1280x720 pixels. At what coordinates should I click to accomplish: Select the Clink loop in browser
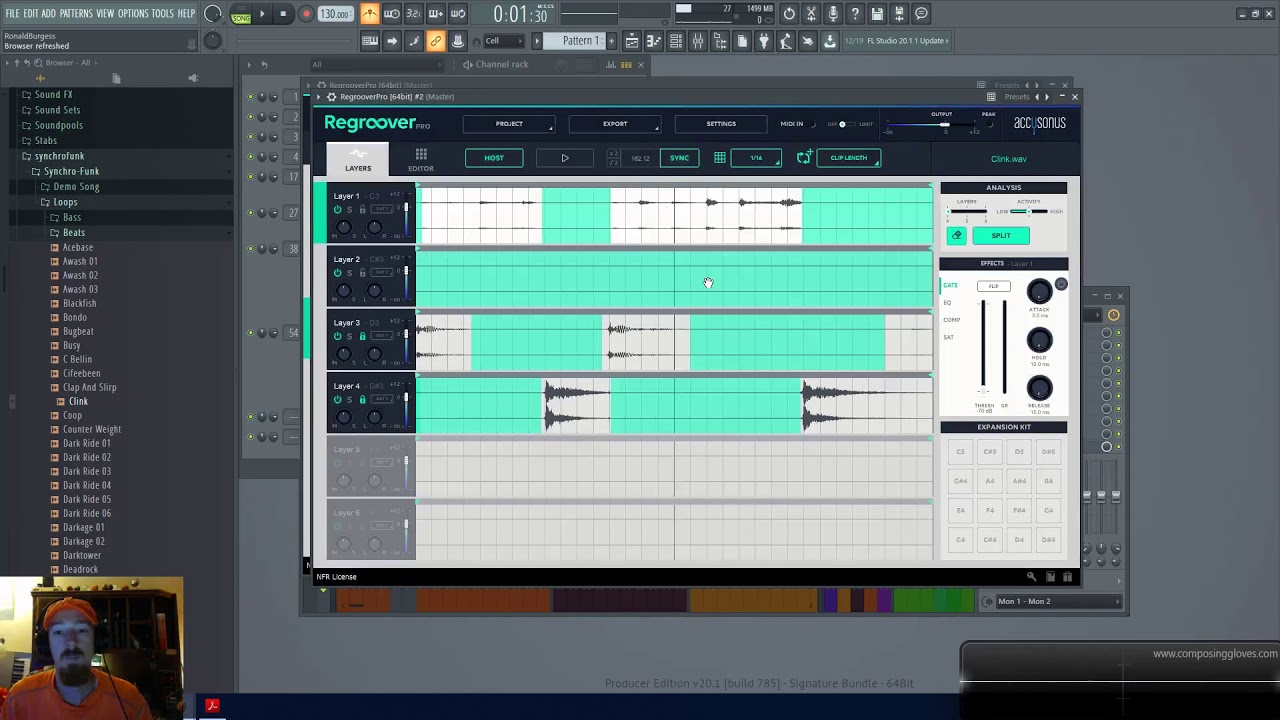click(78, 401)
